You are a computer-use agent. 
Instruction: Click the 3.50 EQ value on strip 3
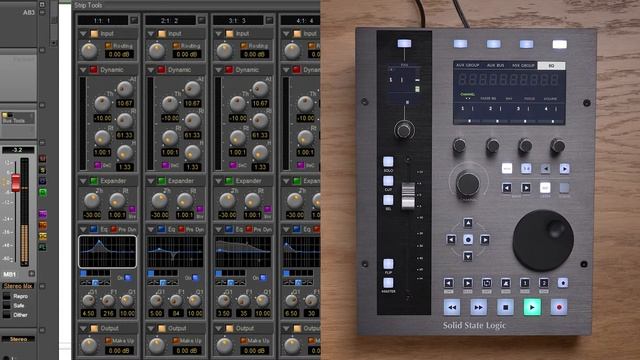[x=224, y=313]
